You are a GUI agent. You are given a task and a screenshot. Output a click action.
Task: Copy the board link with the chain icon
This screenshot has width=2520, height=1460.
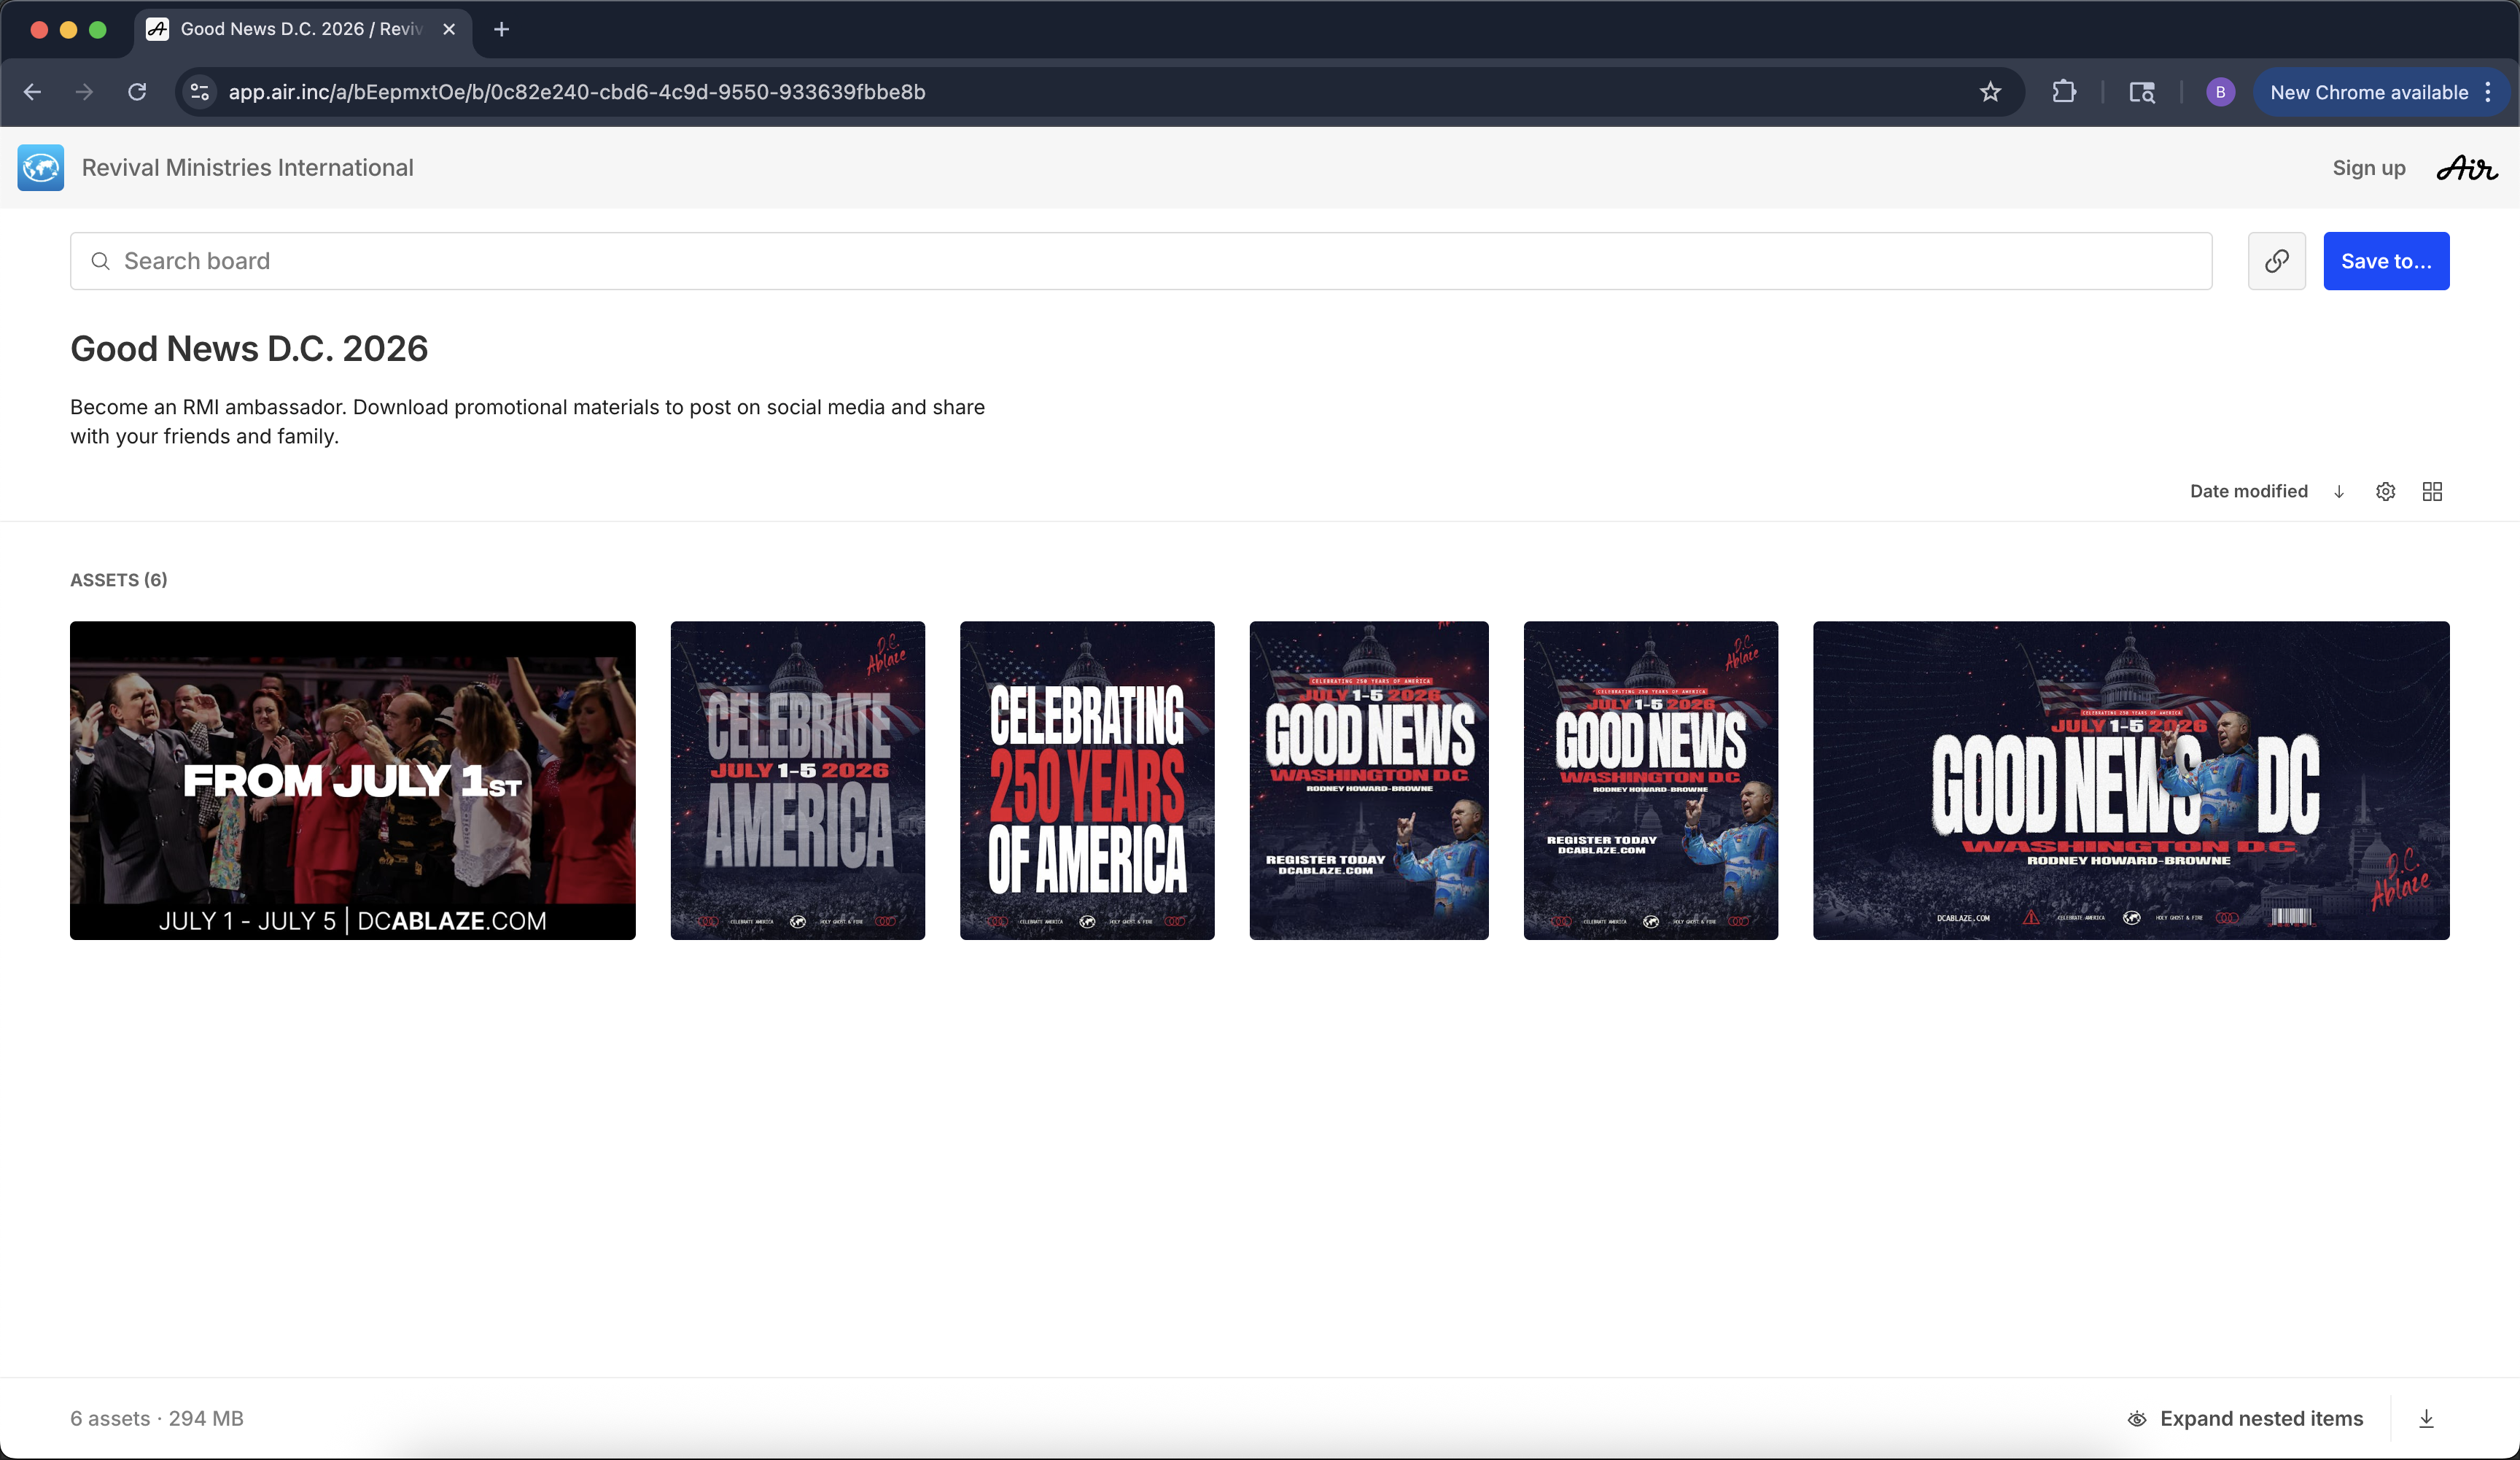coord(2277,261)
